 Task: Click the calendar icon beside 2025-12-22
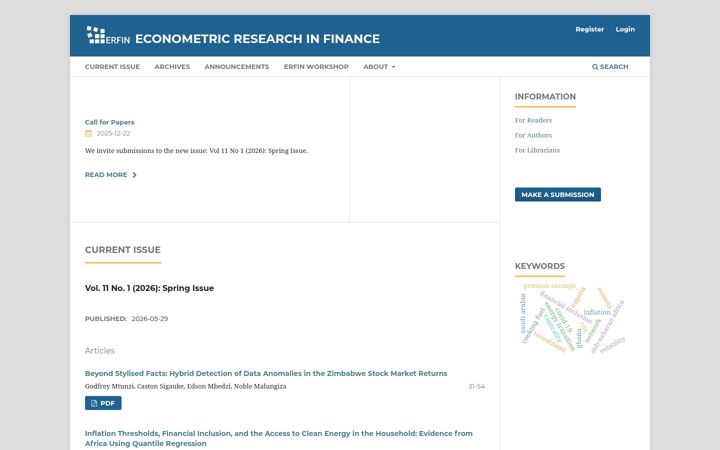click(88, 133)
